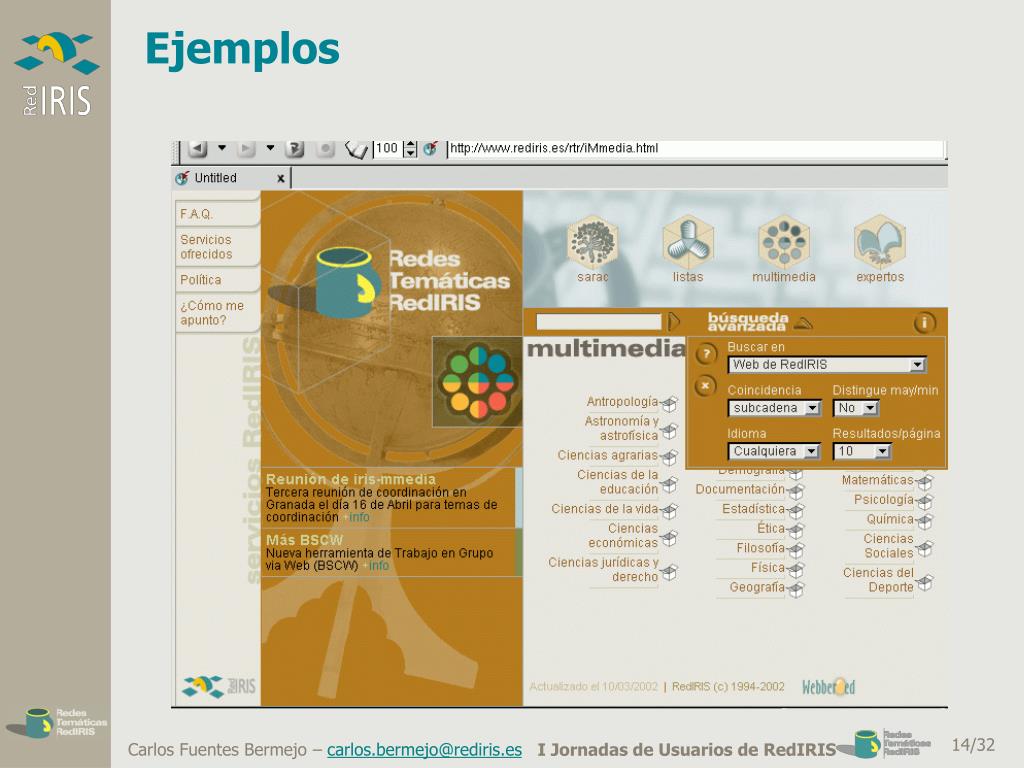1024x768 pixels.
Task: Click the RedIRIS logo in page footer
Action: pyautogui.click(x=219, y=686)
